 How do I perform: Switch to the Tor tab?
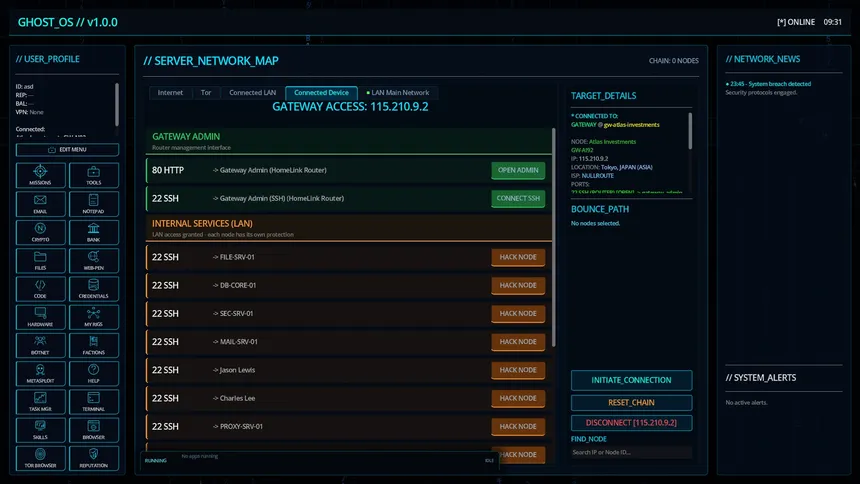pyautogui.click(x=206, y=93)
